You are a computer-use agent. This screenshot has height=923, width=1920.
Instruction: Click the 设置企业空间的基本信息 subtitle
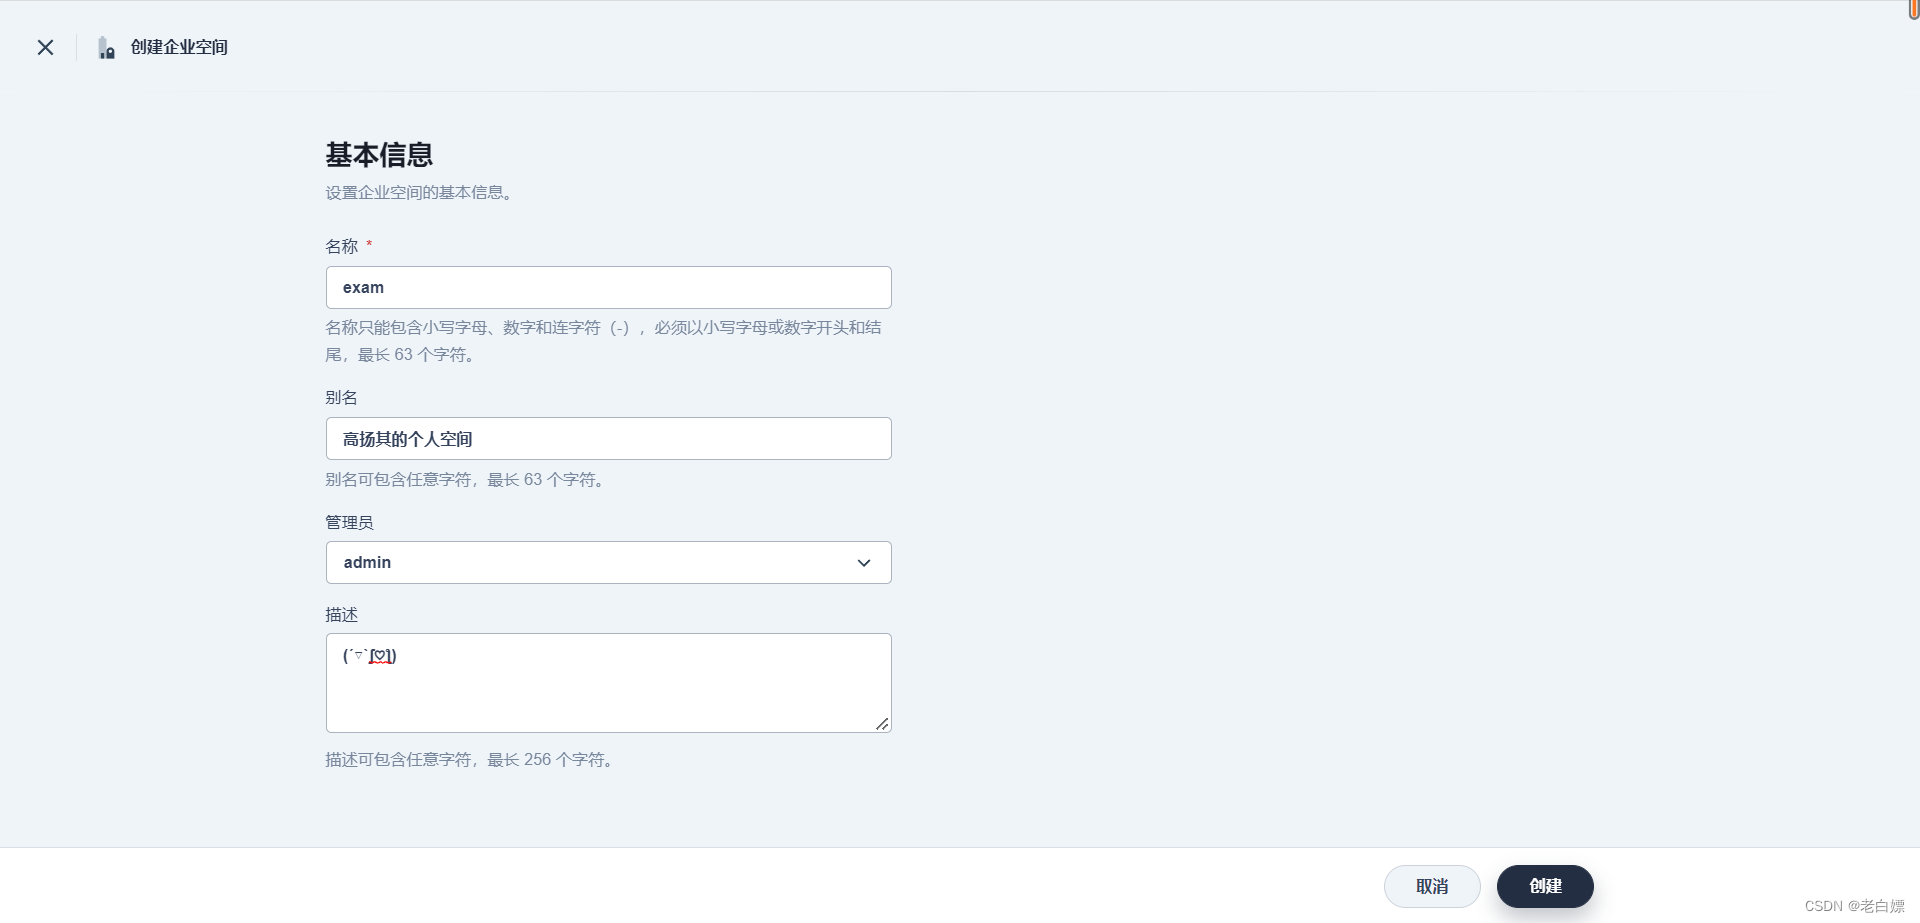(421, 192)
